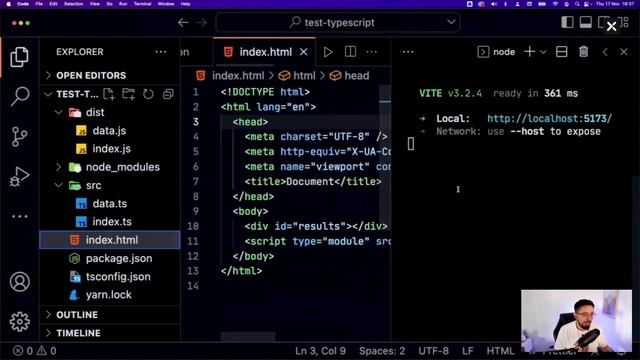
Task: Open editor more actions ellipsis
Action: [x=371, y=52]
